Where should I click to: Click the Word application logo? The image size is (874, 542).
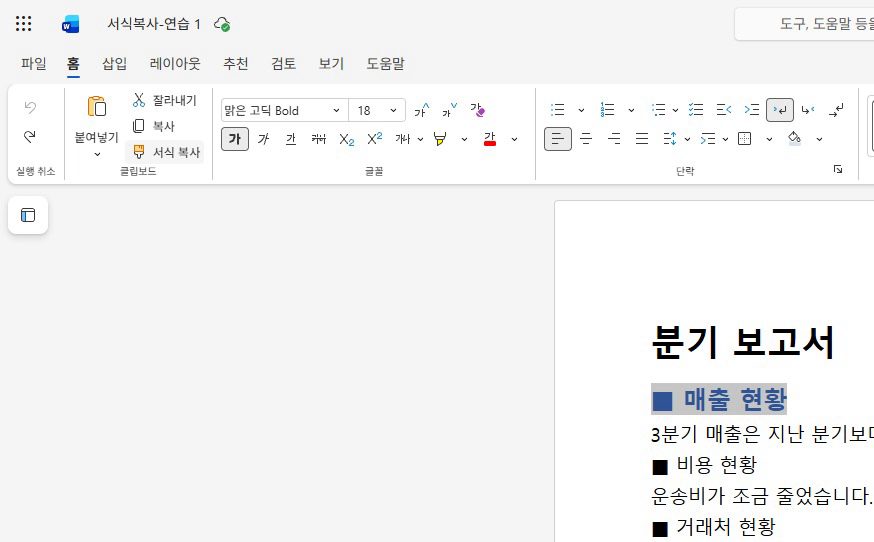click(71, 24)
